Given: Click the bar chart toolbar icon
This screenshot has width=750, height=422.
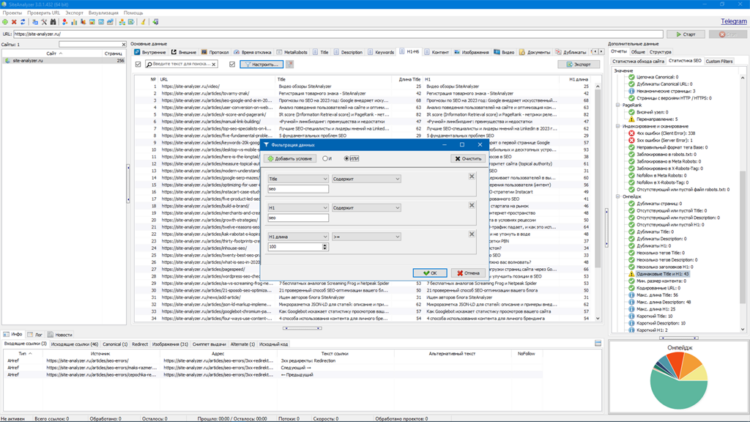Looking at the screenshot, I should (x=74, y=22).
